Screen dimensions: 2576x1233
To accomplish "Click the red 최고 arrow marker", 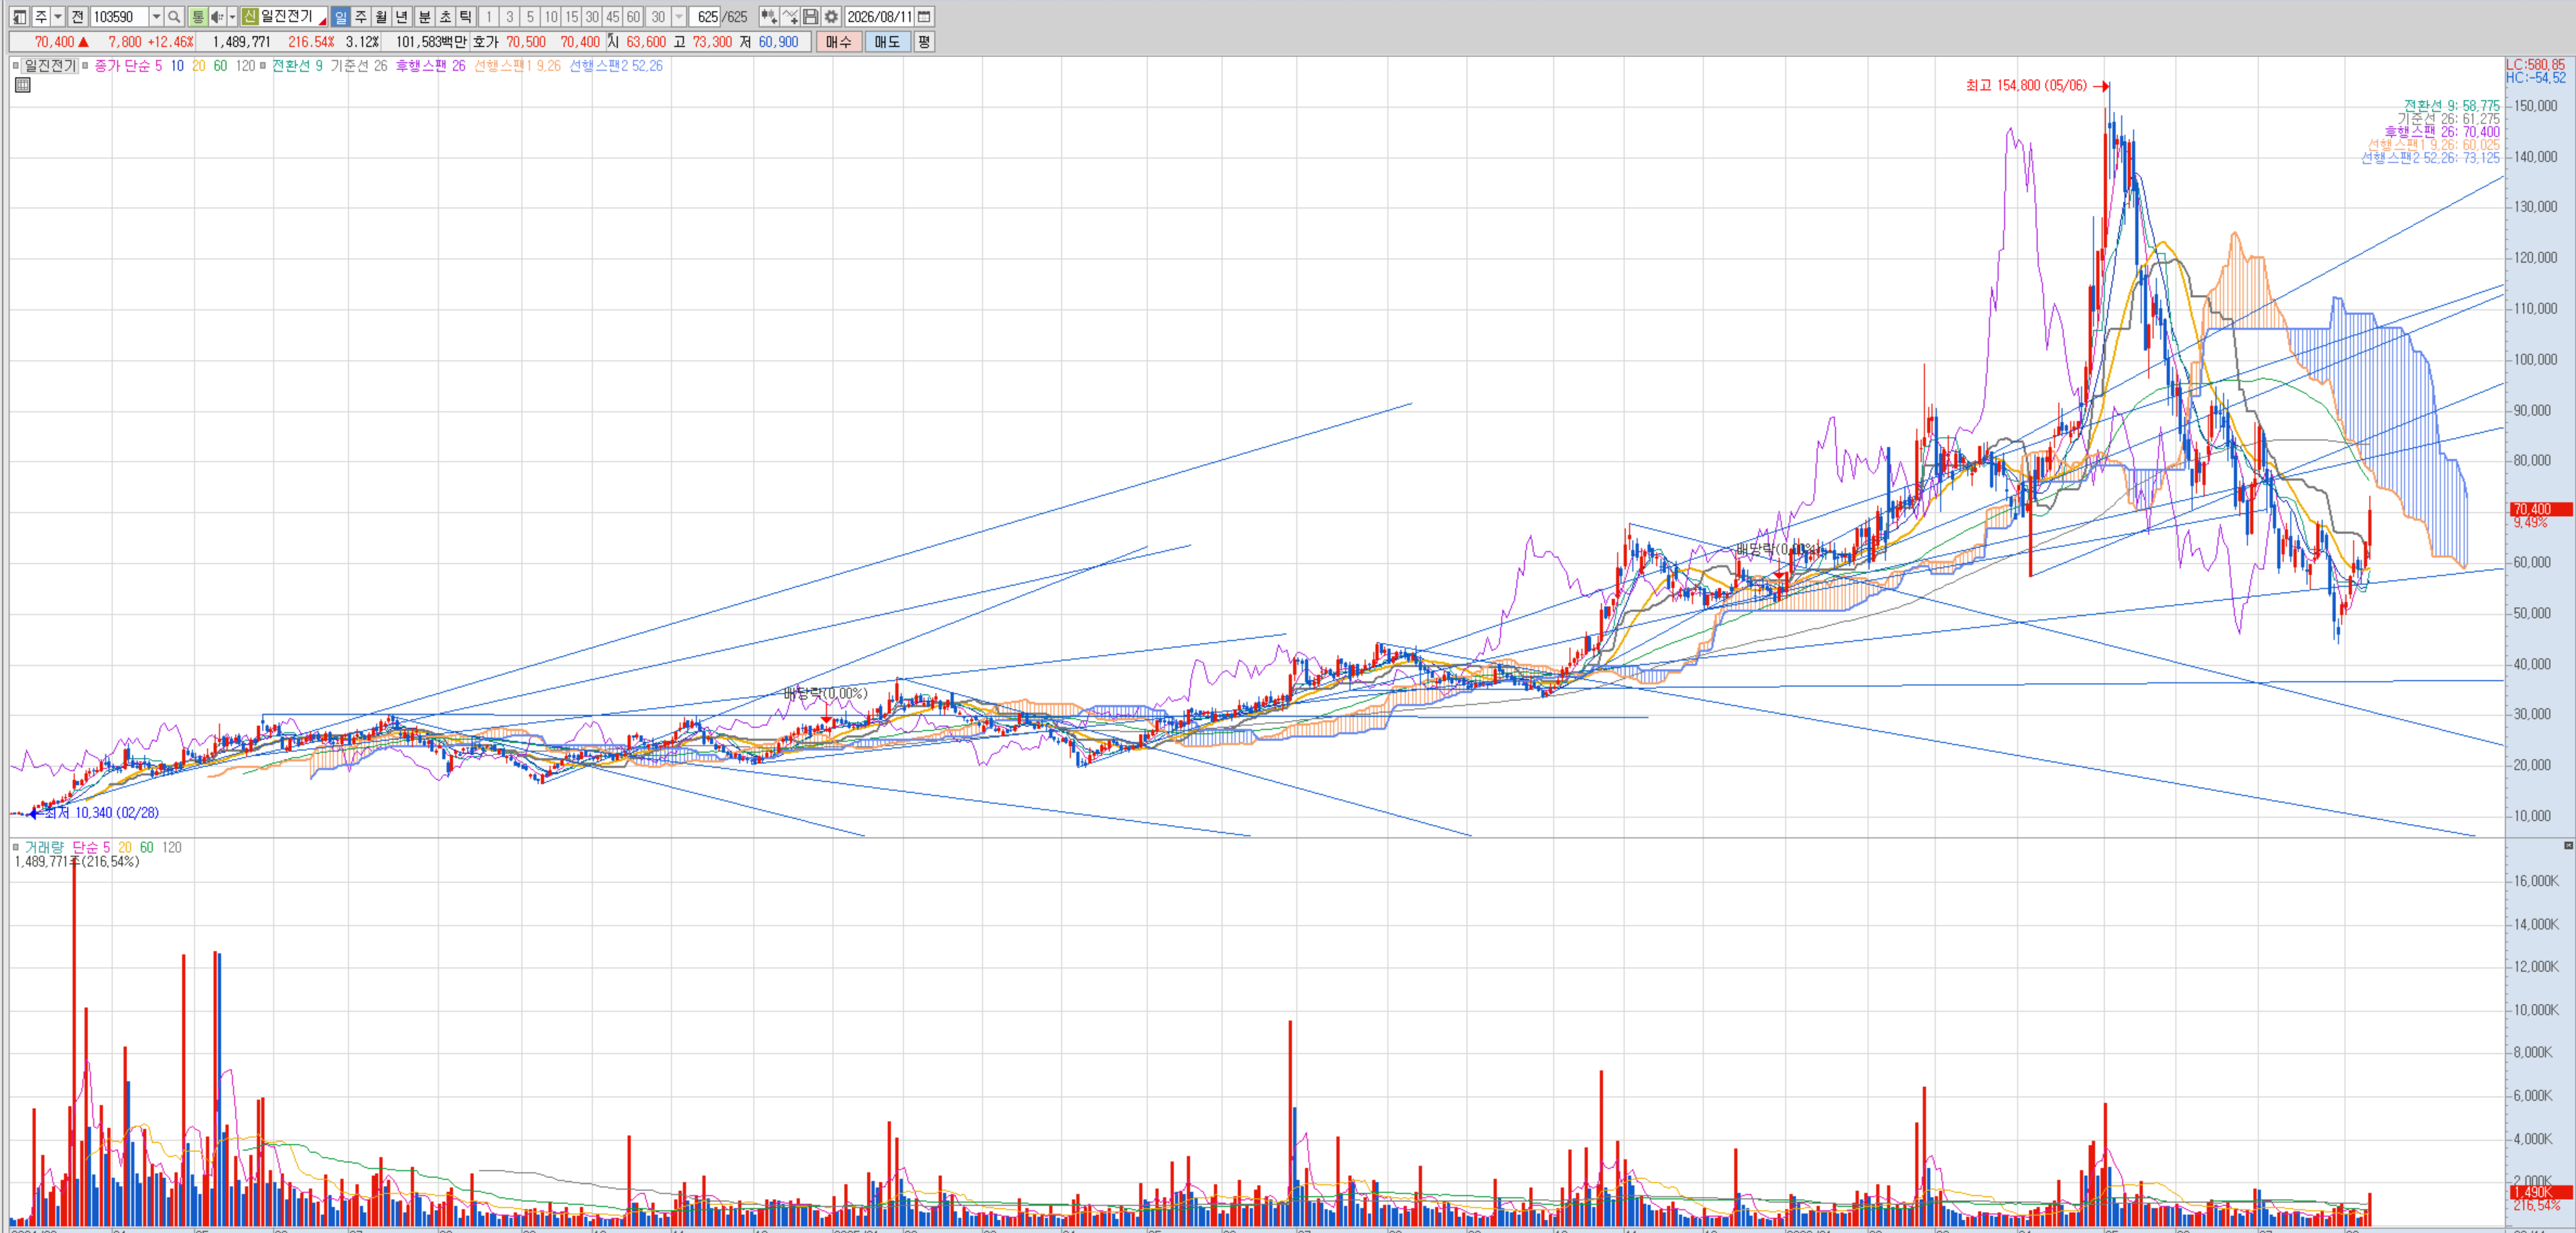I will tap(2102, 86).
